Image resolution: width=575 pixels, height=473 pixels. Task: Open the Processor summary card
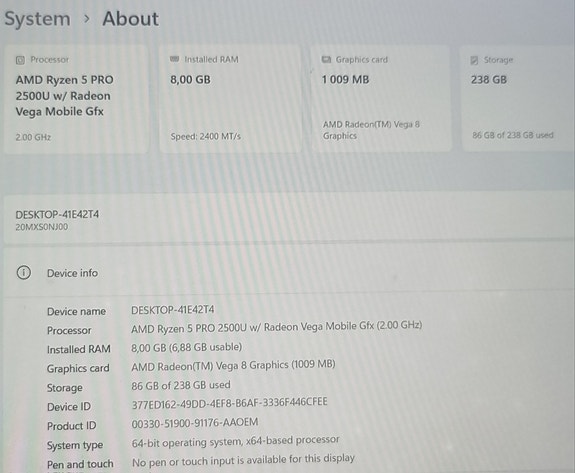76,99
